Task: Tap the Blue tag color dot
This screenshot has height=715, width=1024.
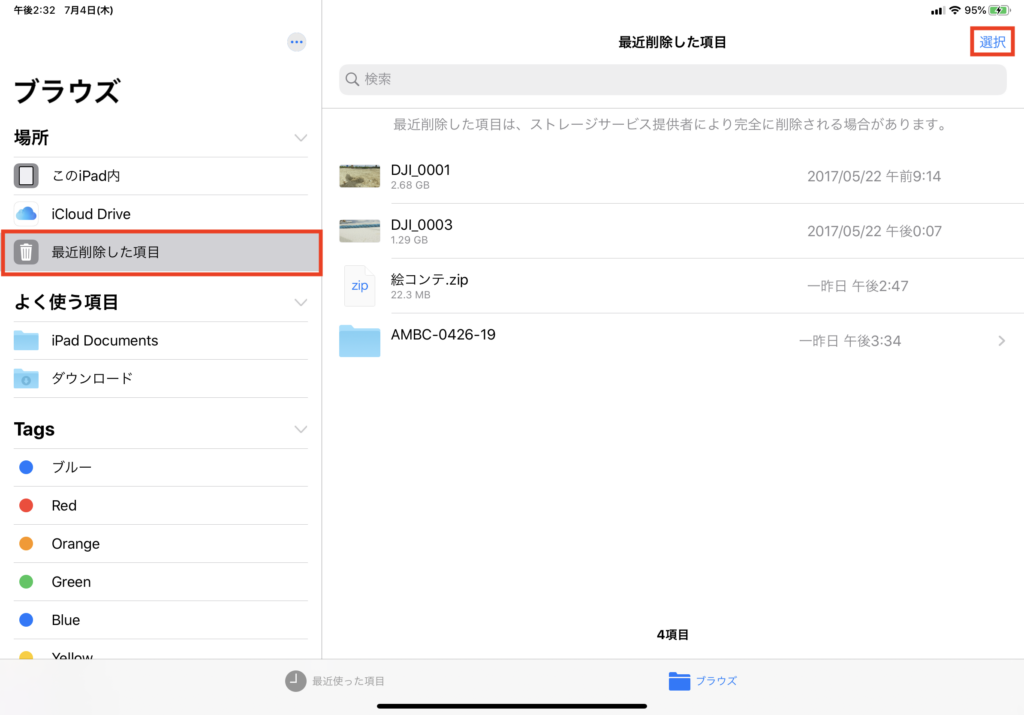Action: tap(26, 620)
